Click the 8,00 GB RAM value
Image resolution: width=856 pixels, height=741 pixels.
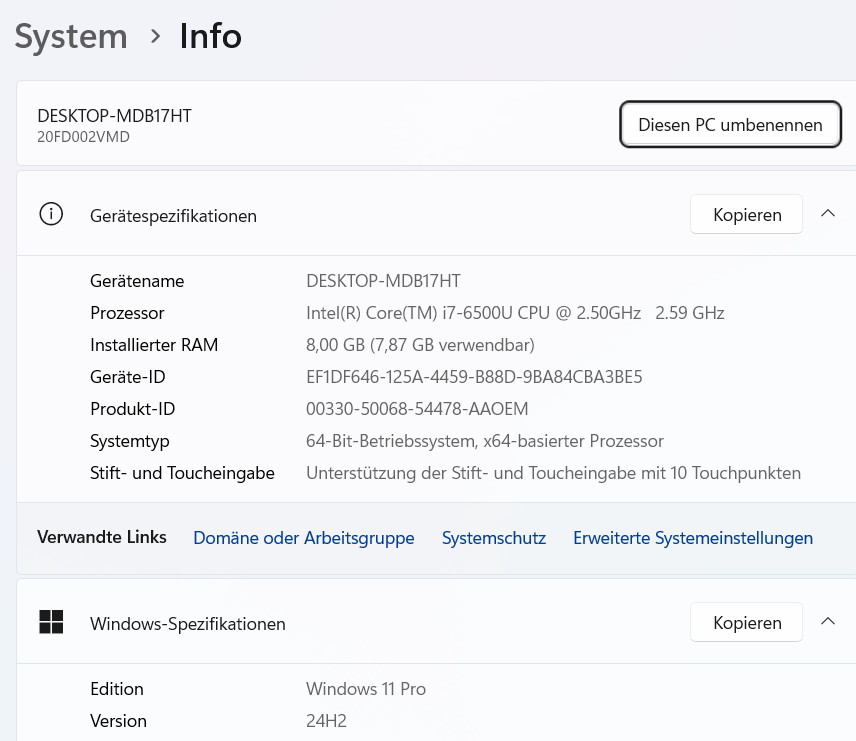(420, 345)
